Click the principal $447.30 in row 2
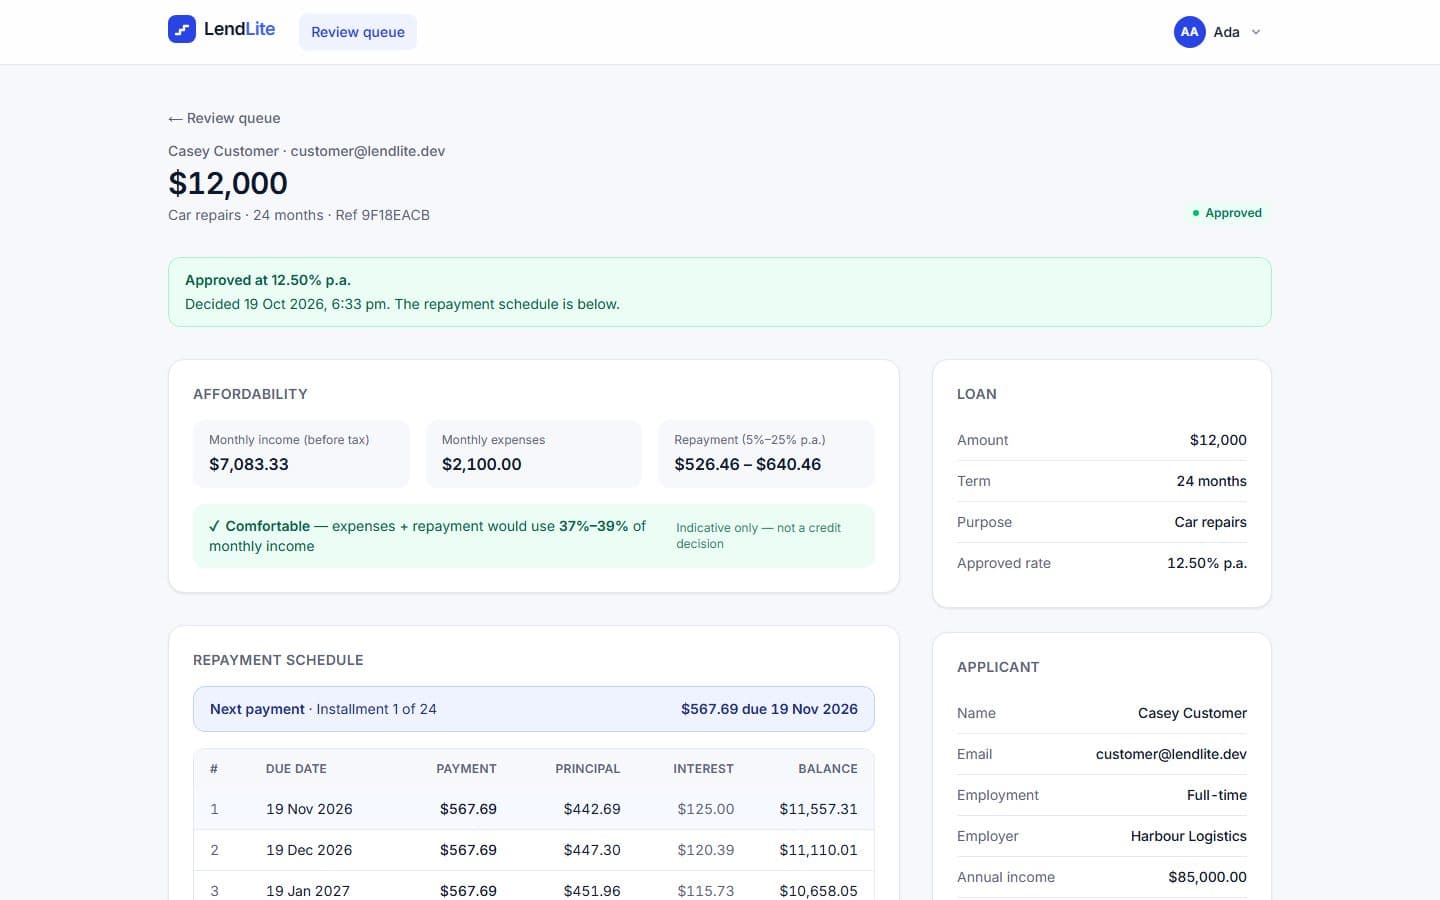The width and height of the screenshot is (1440, 900). click(x=592, y=850)
